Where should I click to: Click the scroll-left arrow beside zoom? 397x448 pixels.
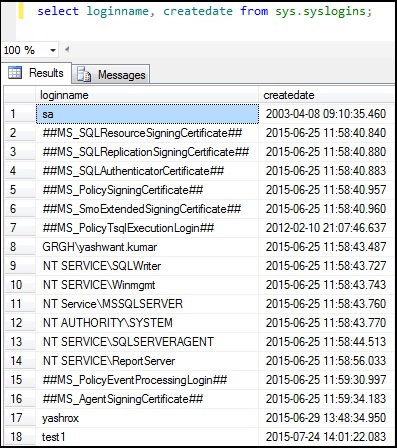point(67,50)
